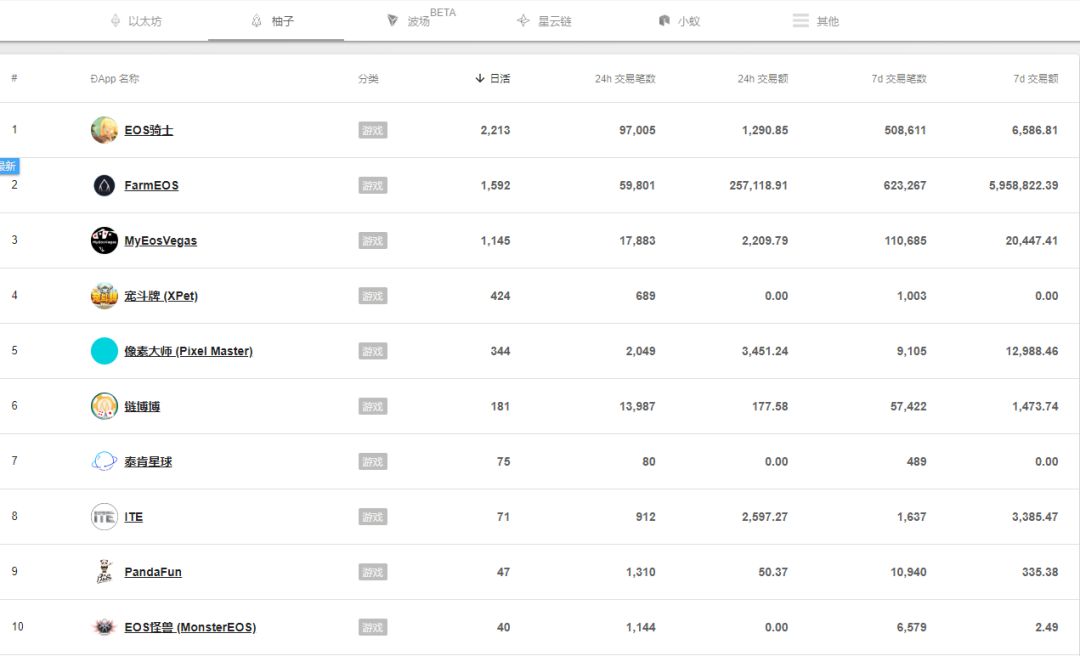
Task: Sort by the 7d 交易额 header
Action: tap(1035, 79)
